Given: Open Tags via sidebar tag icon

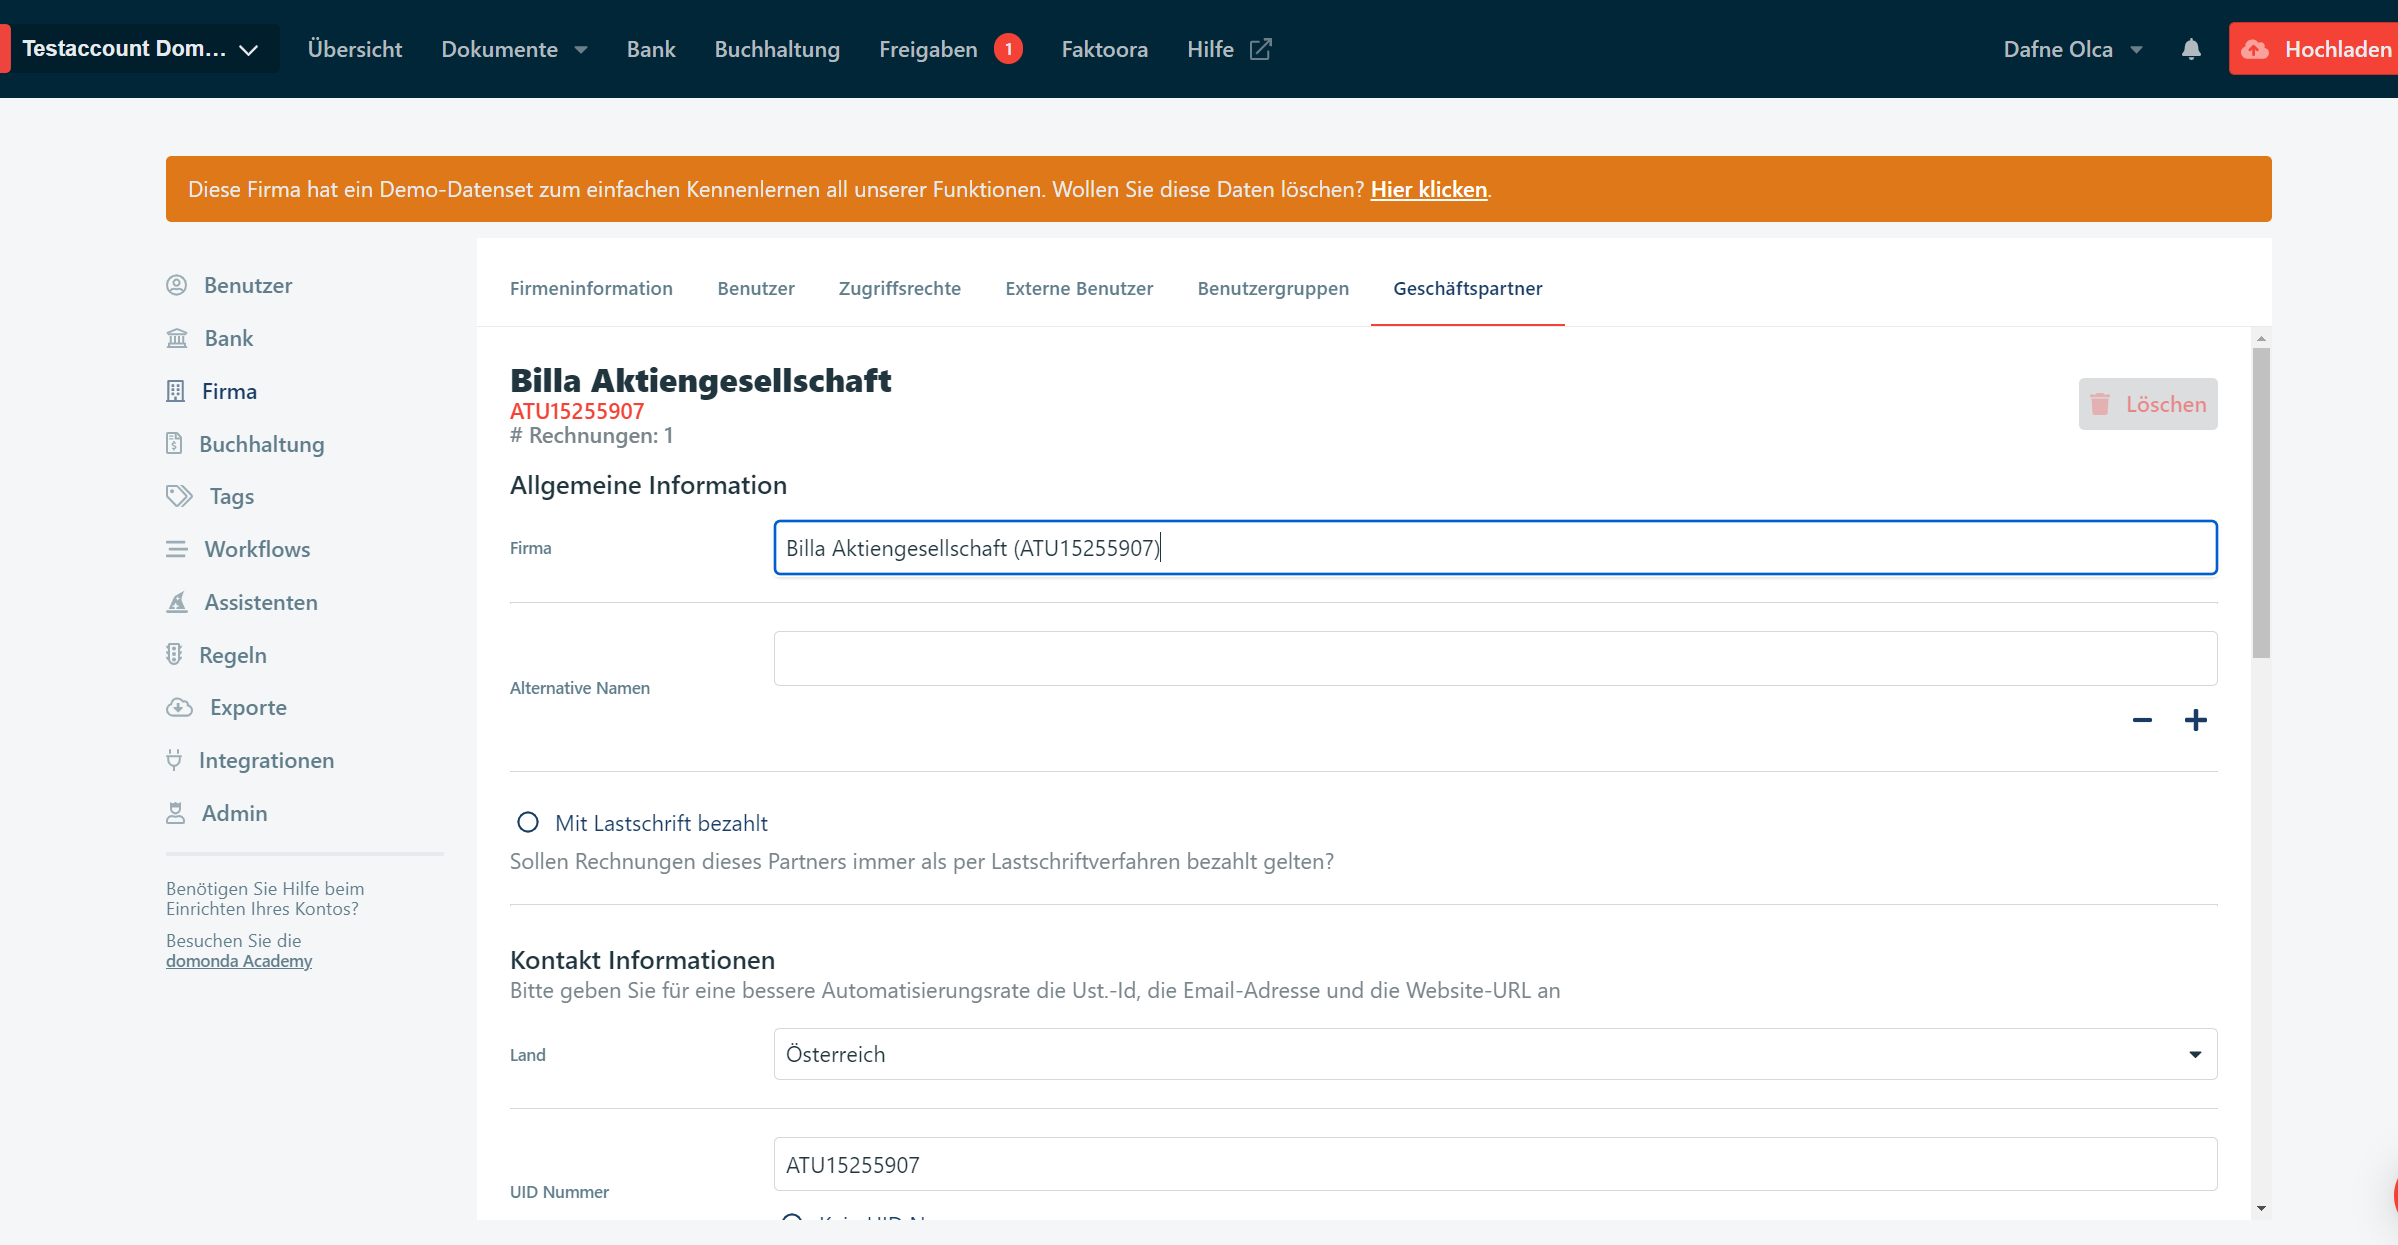Looking at the screenshot, I should click(179, 496).
